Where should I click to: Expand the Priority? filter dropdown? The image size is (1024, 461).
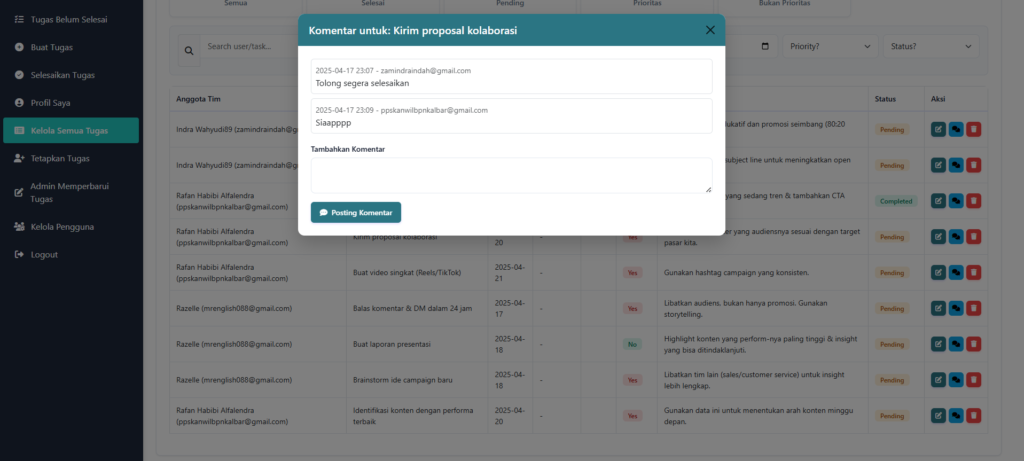point(829,47)
